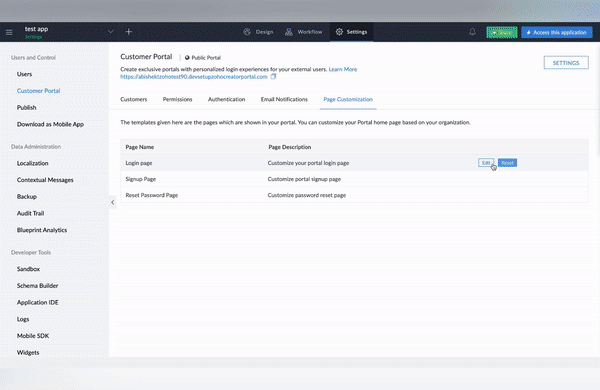Copy the portal URL with copy icon

point(273,76)
